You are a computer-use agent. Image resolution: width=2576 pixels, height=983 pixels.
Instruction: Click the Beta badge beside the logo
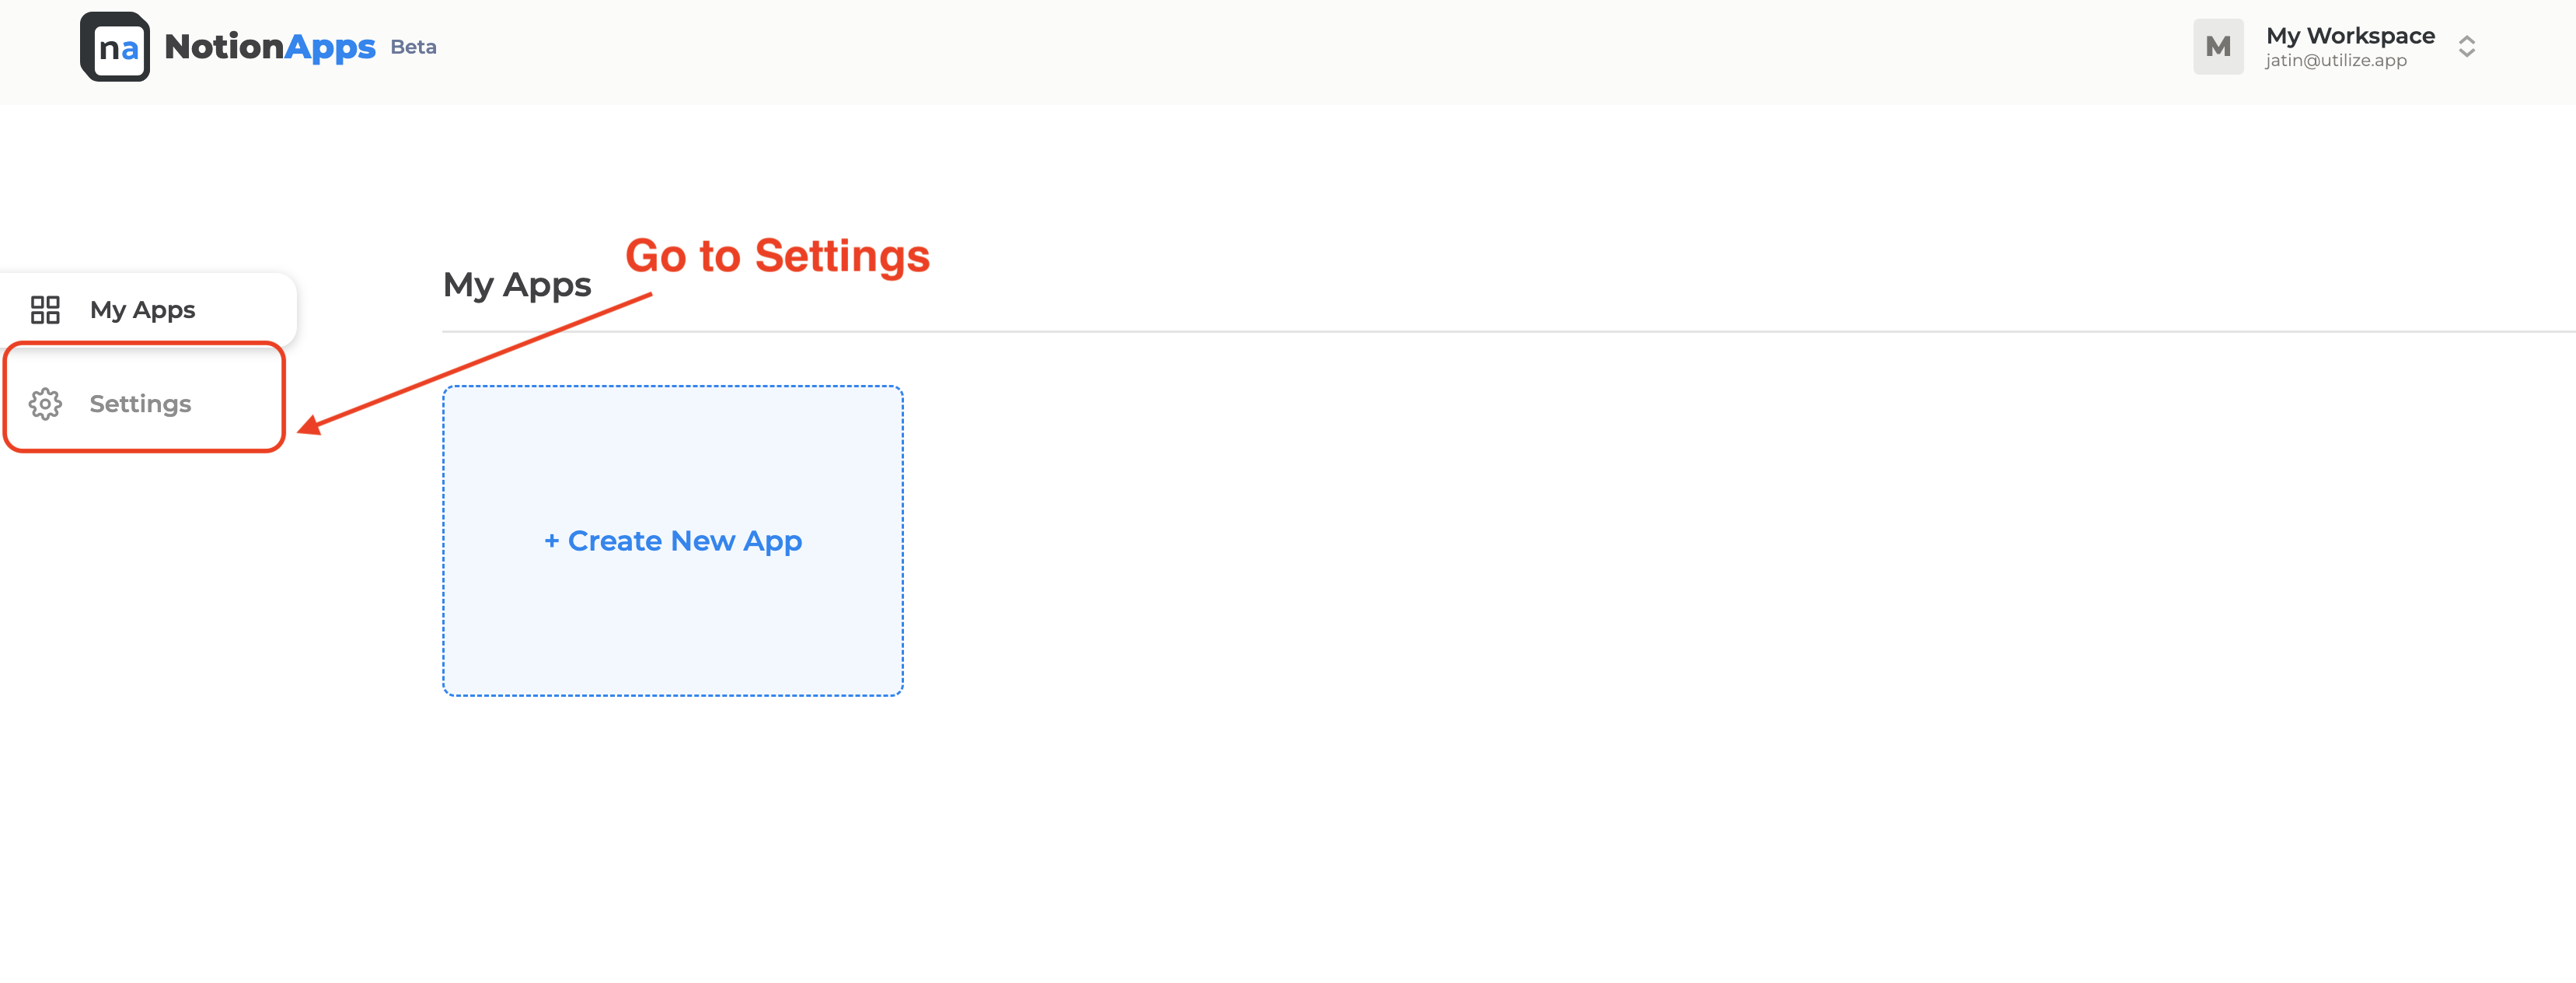(413, 47)
